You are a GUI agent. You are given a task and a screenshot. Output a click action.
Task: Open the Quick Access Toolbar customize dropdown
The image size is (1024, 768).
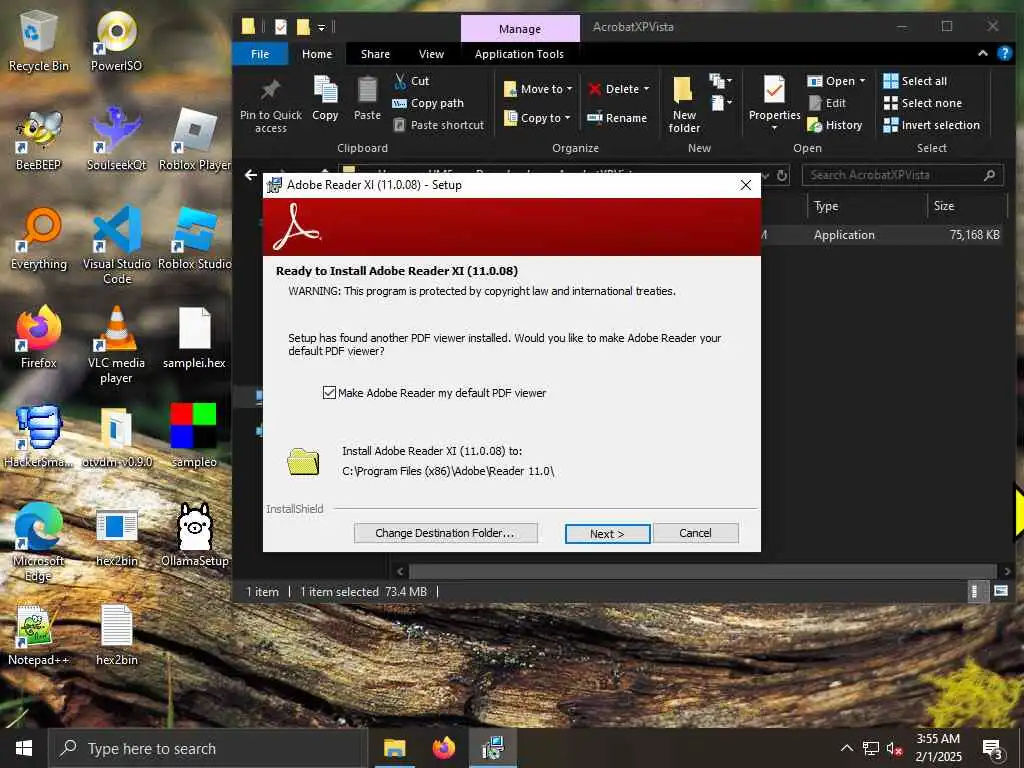click(x=321, y=27)
